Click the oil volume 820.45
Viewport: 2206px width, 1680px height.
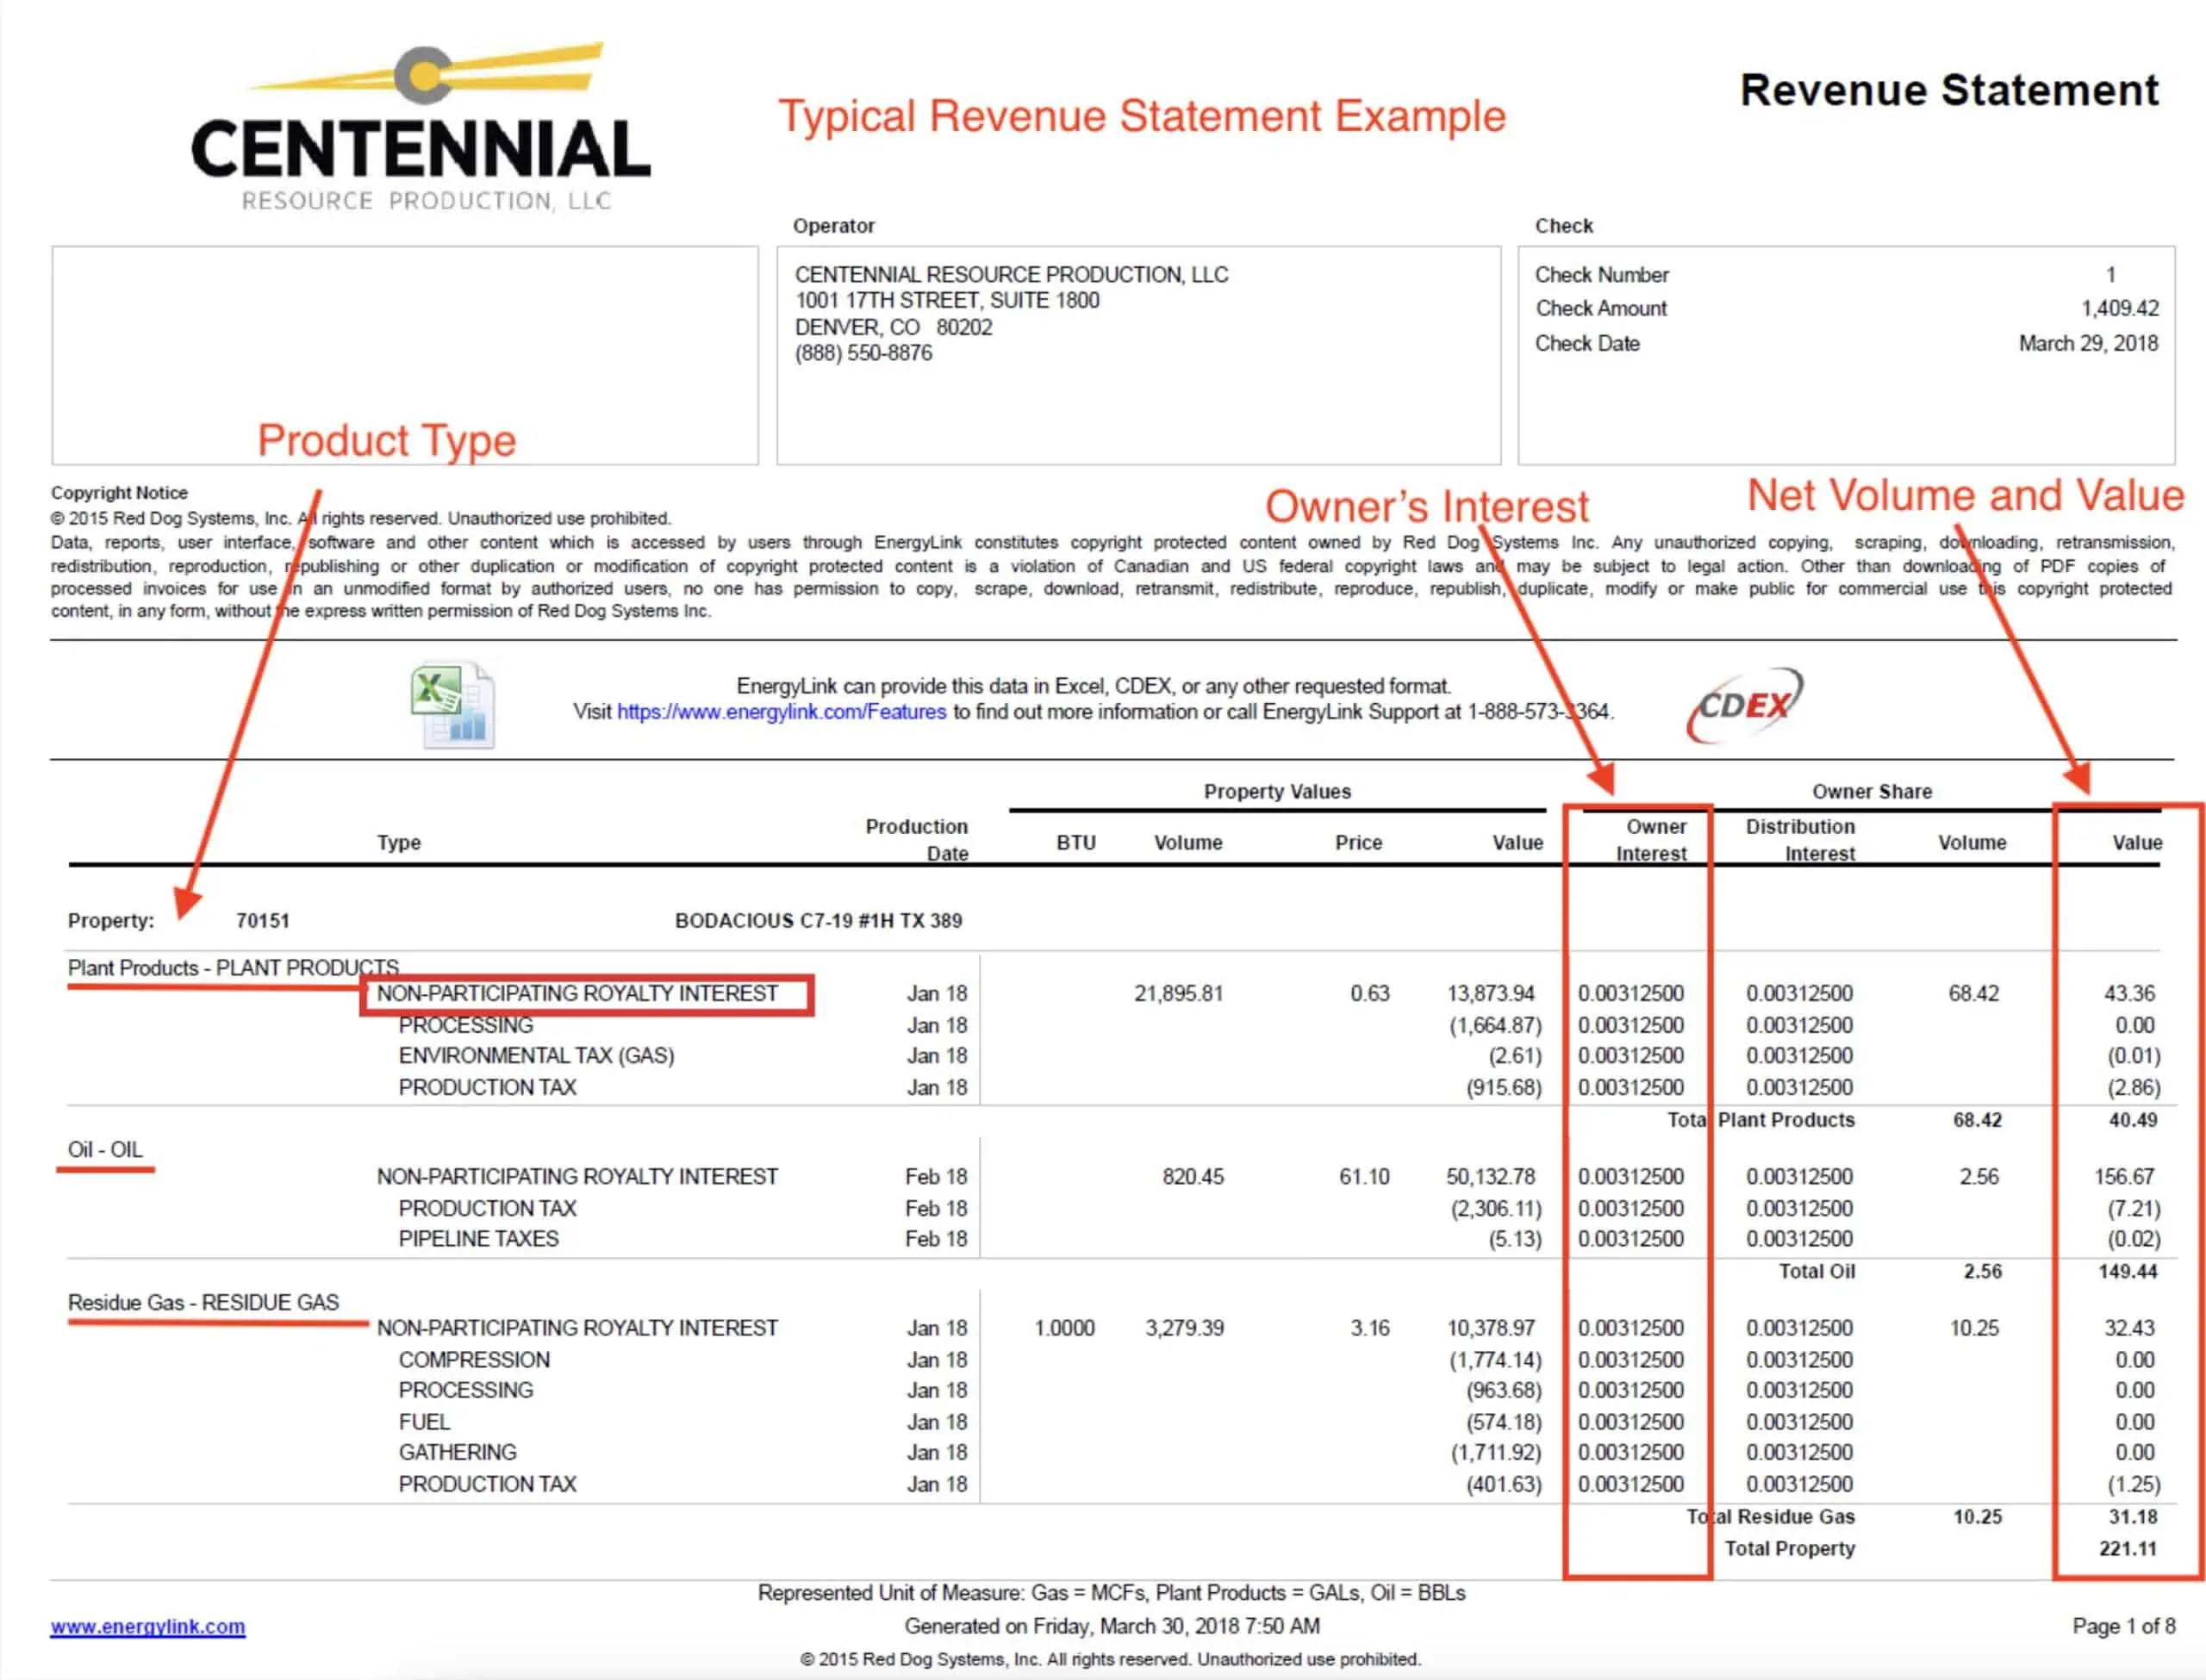pos(1192,1176)
